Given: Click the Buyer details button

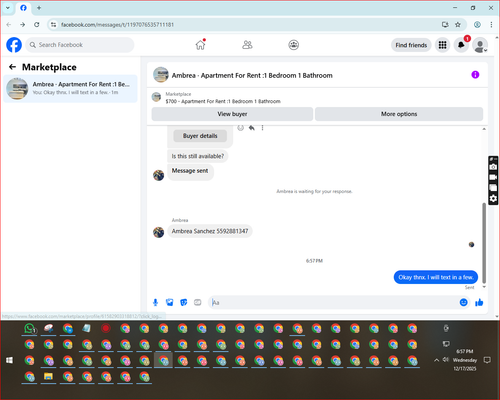Looking at the screenshot, I should point(200,136).
